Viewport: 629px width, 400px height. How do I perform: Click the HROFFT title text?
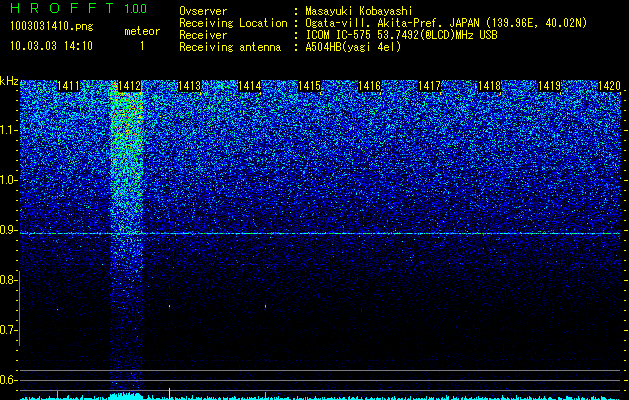(x=62, y=8)
